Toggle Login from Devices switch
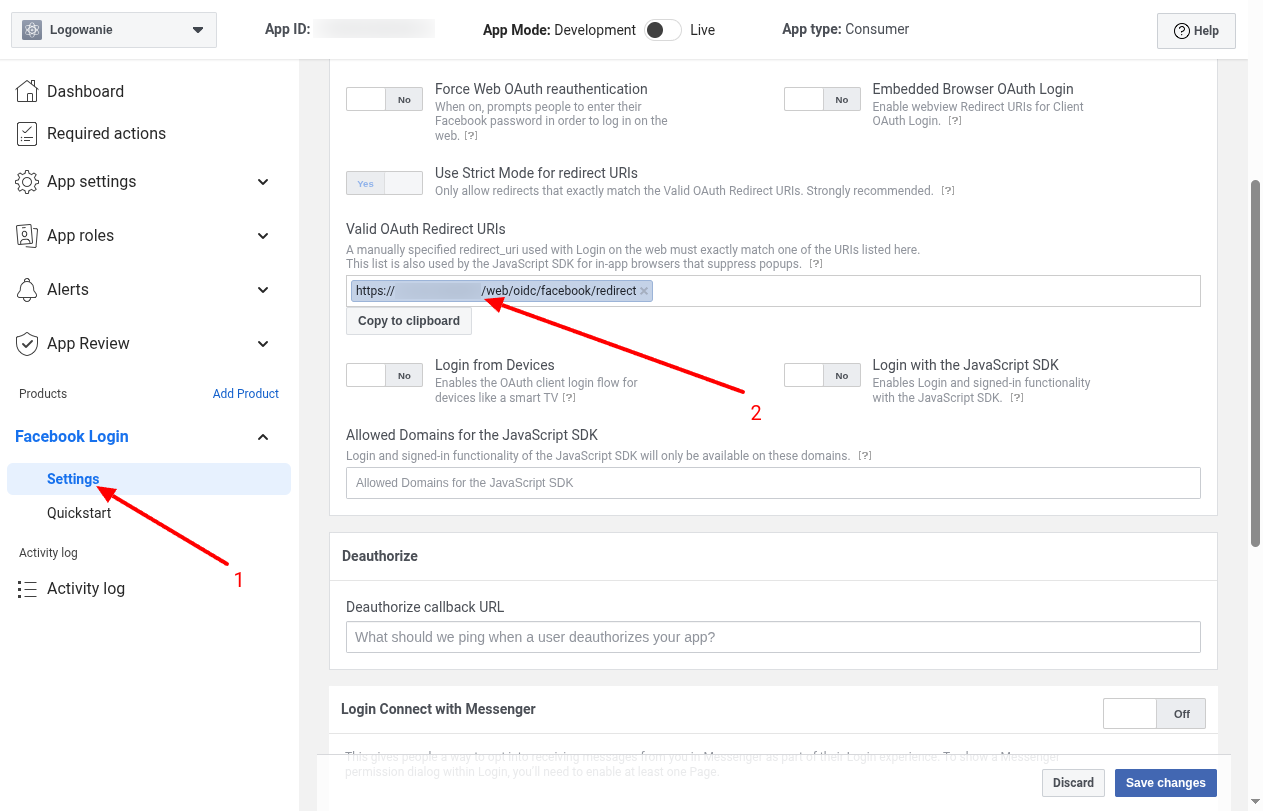 click(384, 375)
